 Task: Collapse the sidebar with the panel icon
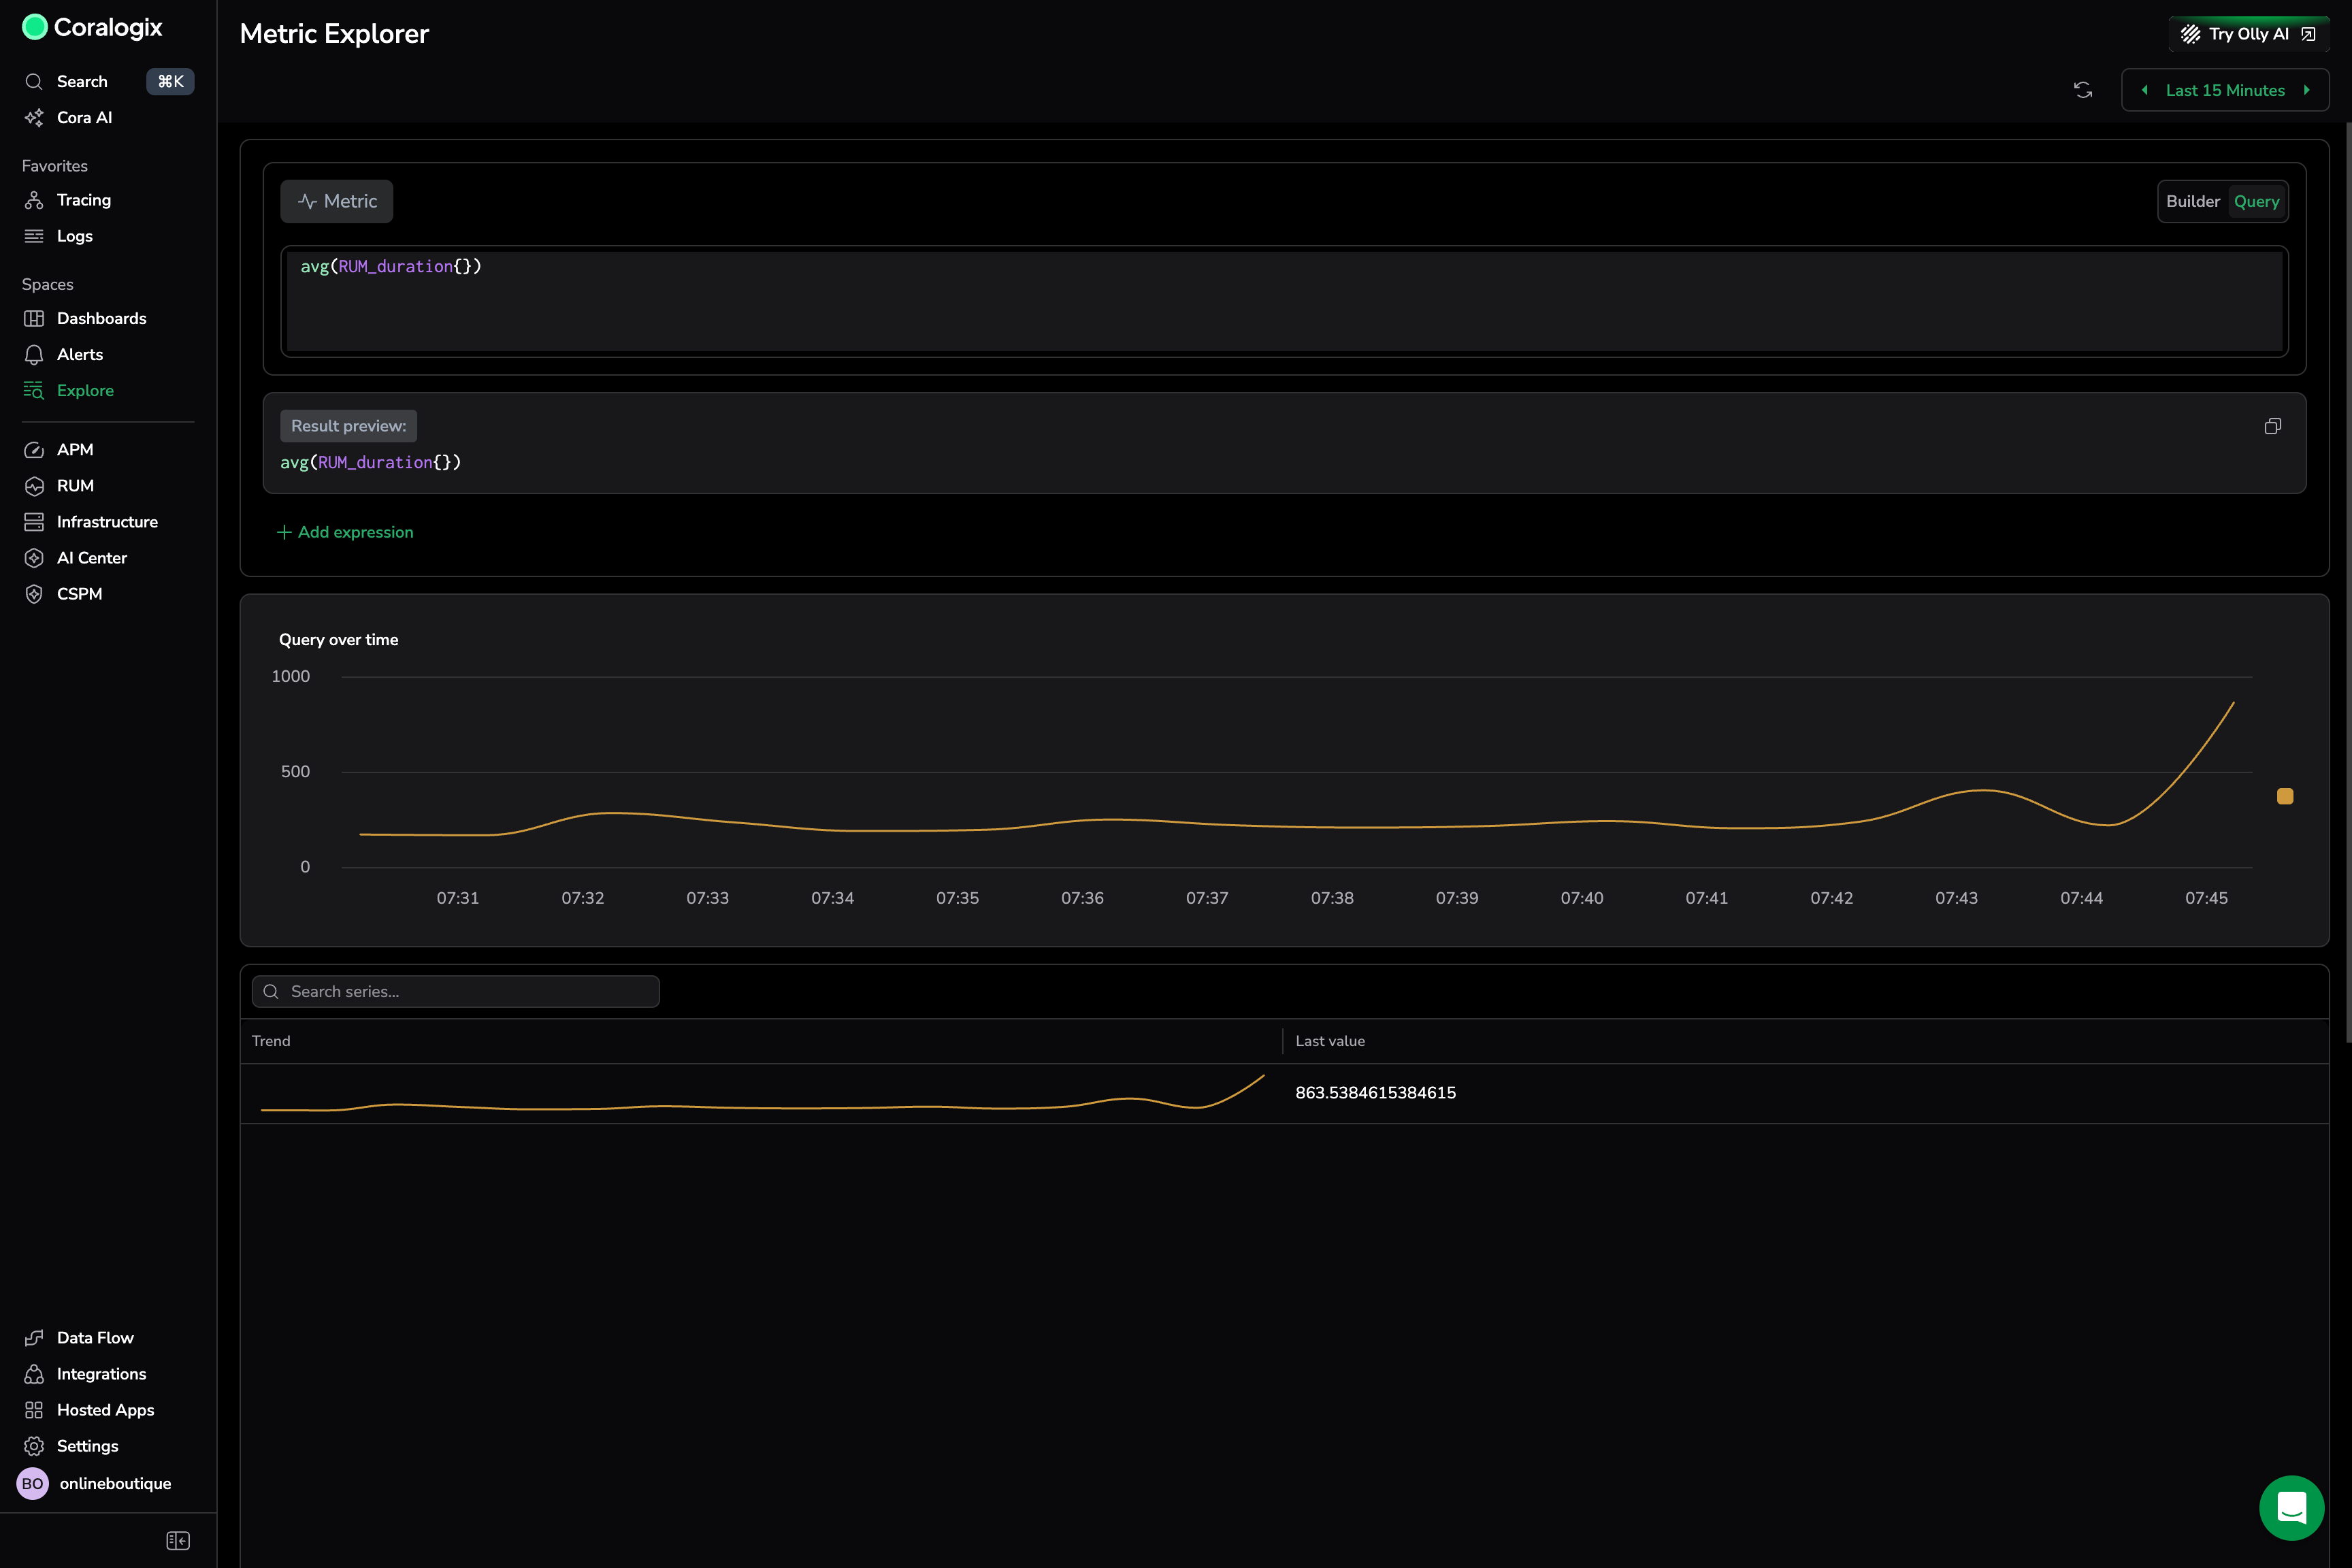tap(178, 1540)
